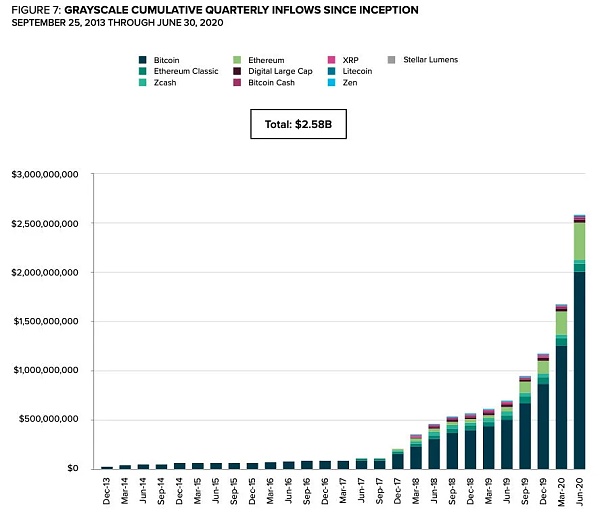Click the 'Total: $2.58B' box

point(298,124)
